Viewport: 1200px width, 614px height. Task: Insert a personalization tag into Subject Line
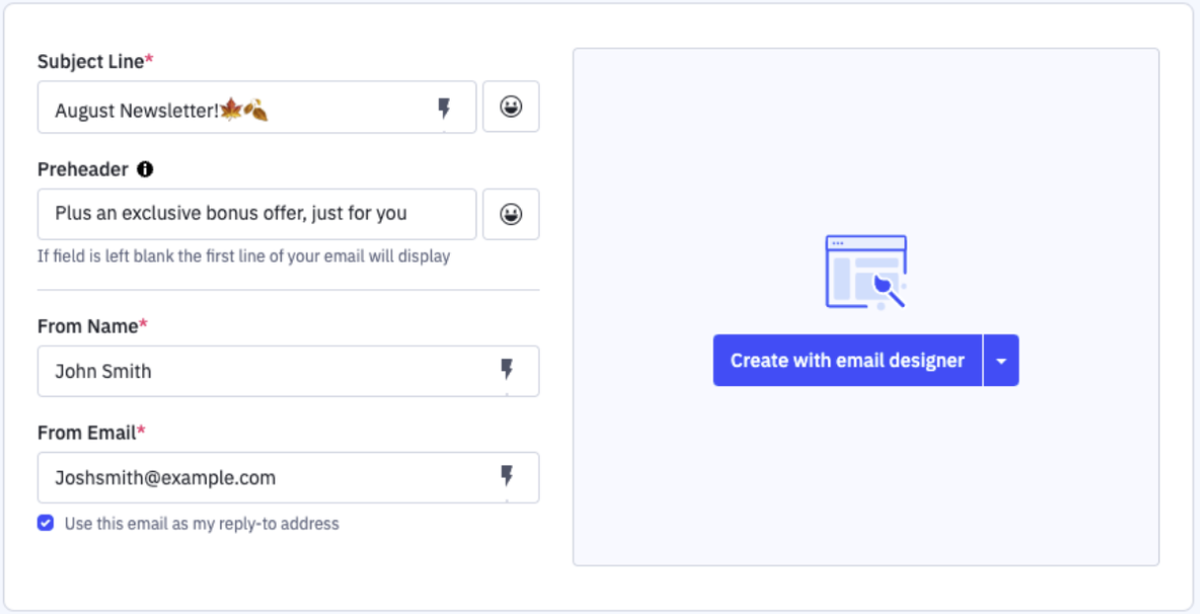tap(444, 109)
